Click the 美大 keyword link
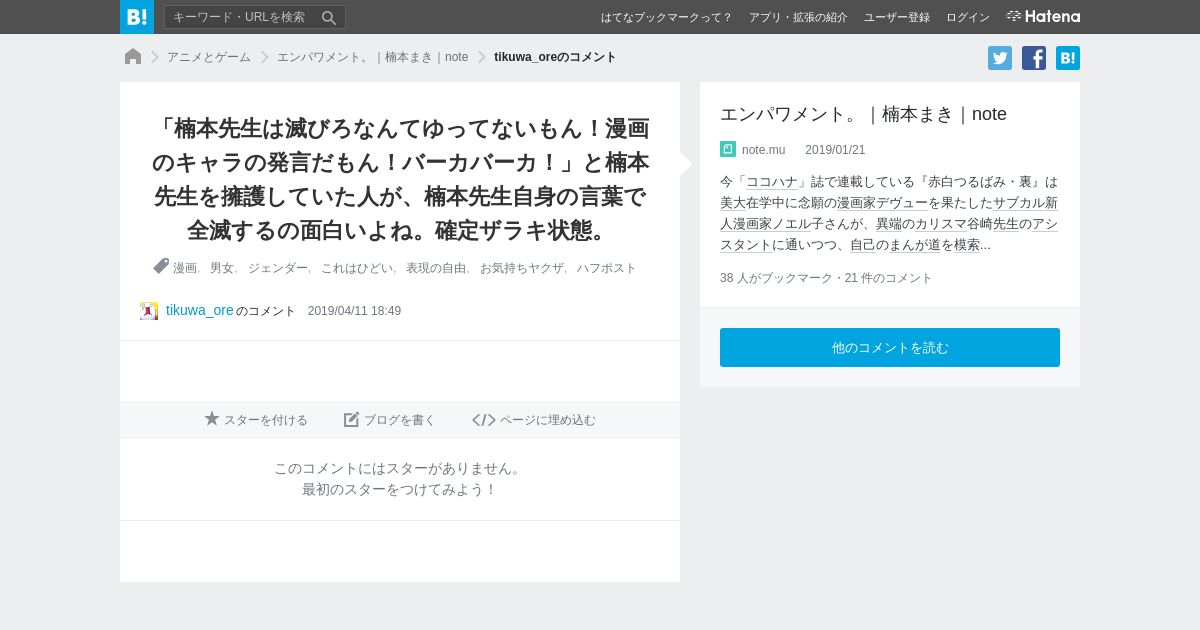Image resolution: width=1200 pixels, height=630 pixels. click(733, 203)
